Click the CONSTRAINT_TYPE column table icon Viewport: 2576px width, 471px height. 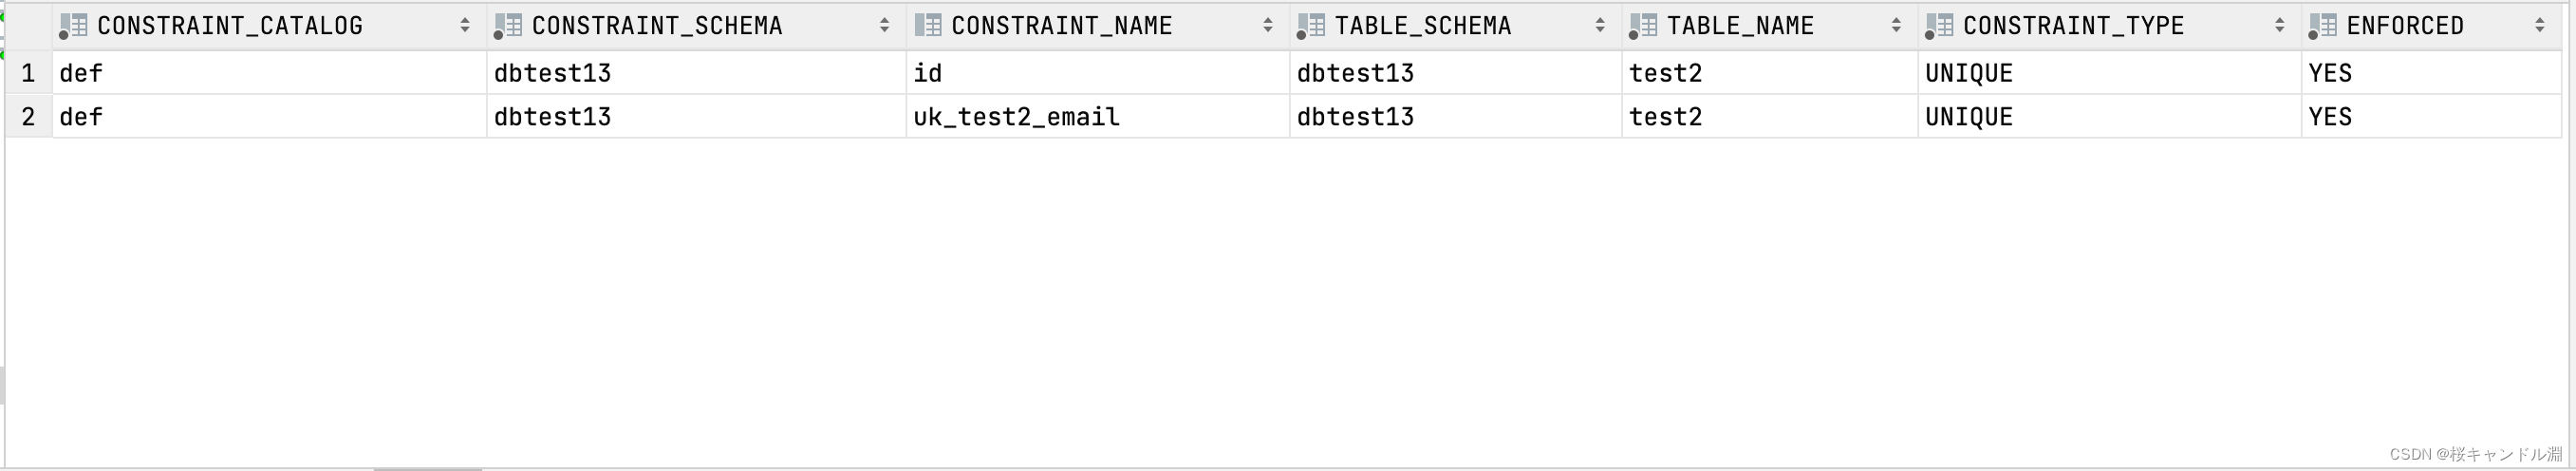click(x=1939, y=26)
